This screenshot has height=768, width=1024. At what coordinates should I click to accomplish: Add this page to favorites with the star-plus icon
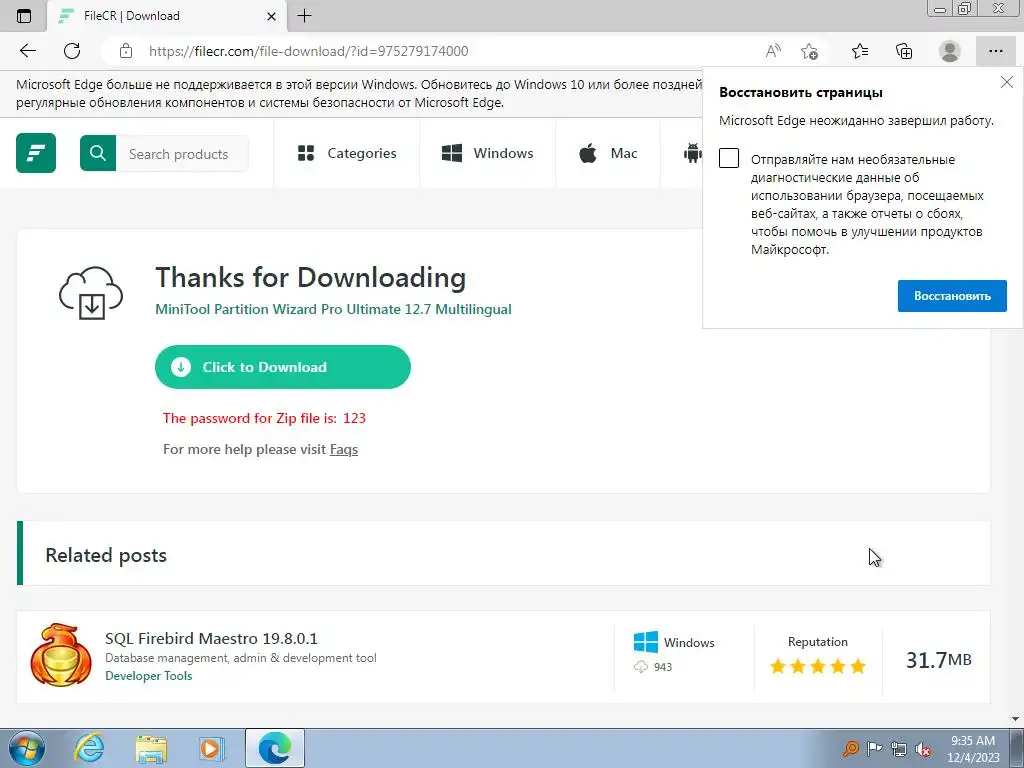(809, 51)
